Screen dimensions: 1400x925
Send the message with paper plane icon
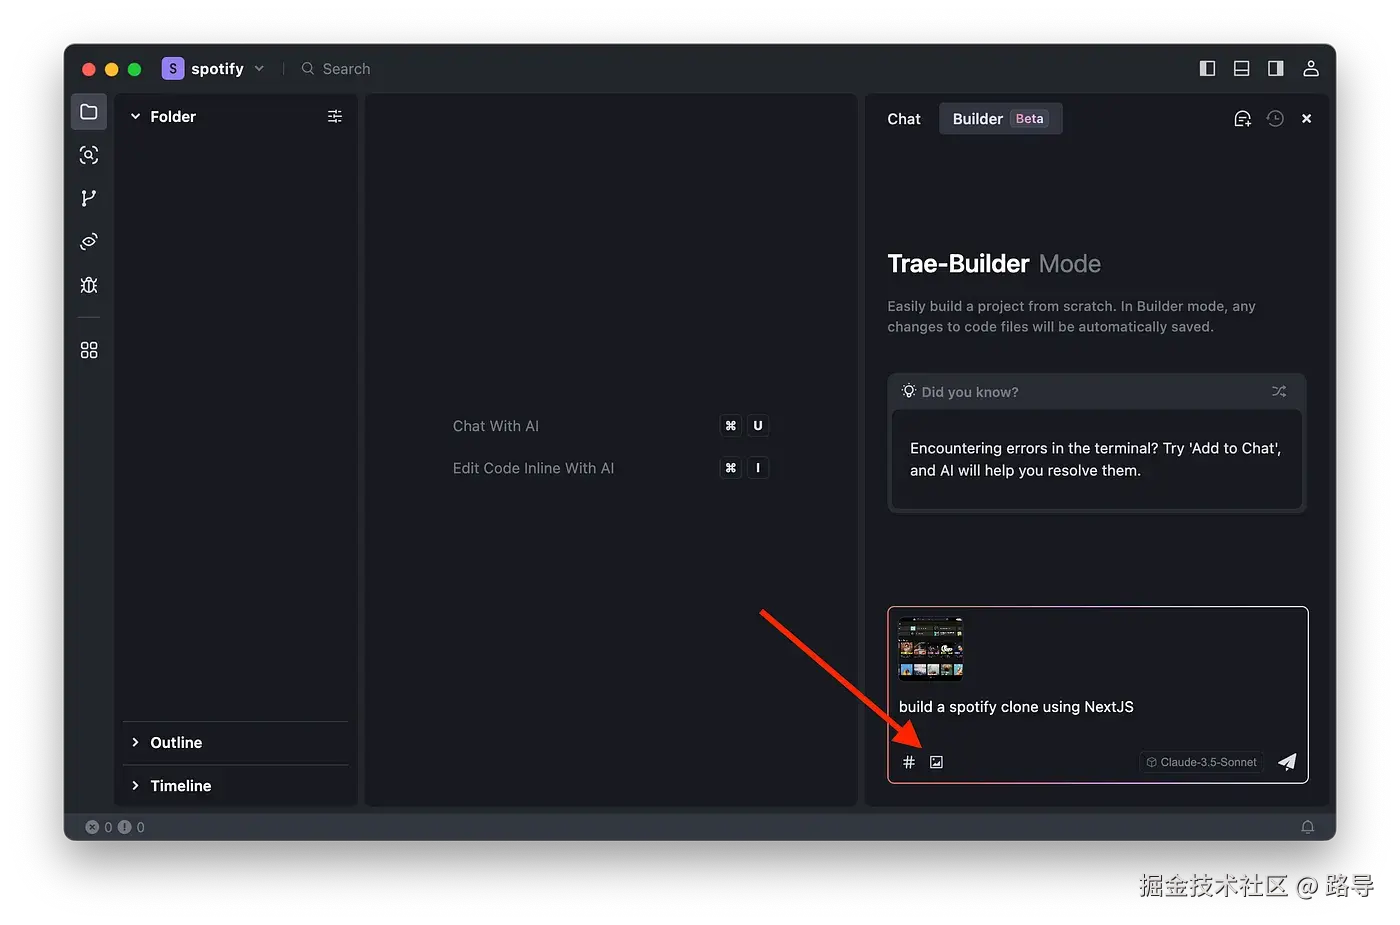pos(1287,762)
